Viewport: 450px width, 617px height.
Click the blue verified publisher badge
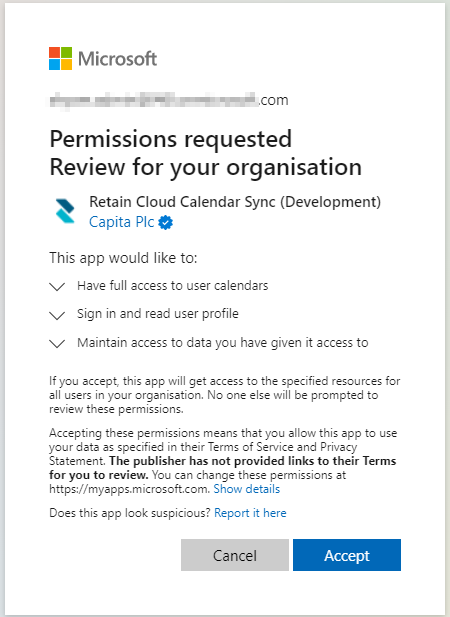click(x=166, y=223)
